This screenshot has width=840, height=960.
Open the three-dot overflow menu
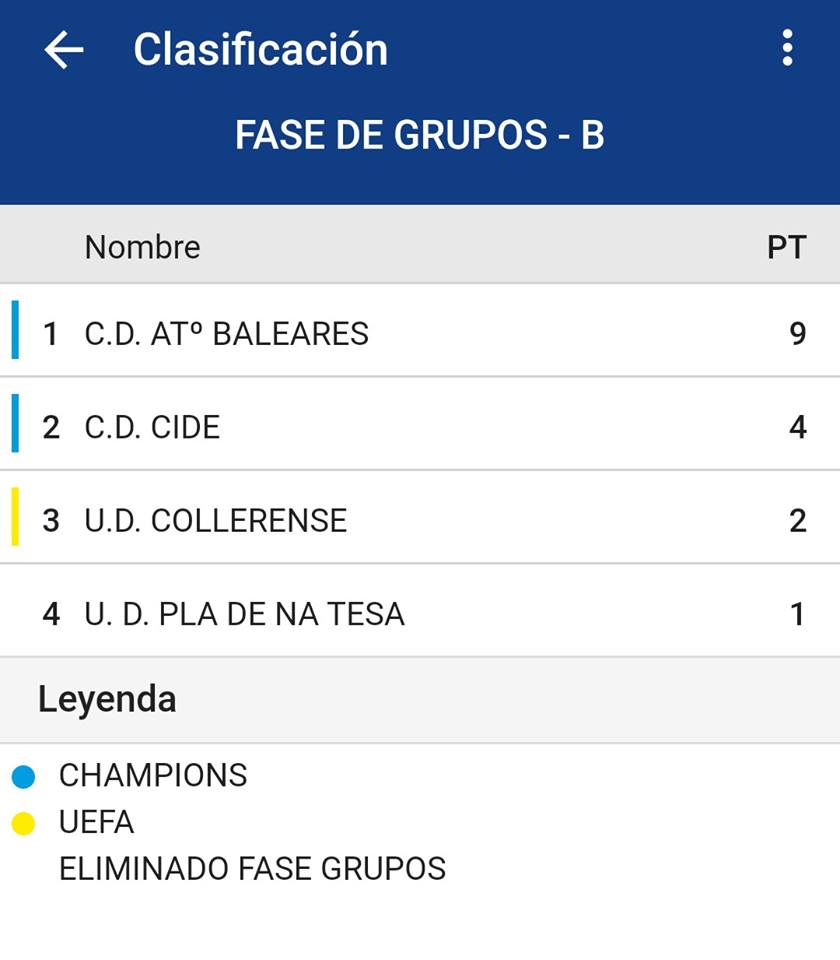[x=788, y=48]
